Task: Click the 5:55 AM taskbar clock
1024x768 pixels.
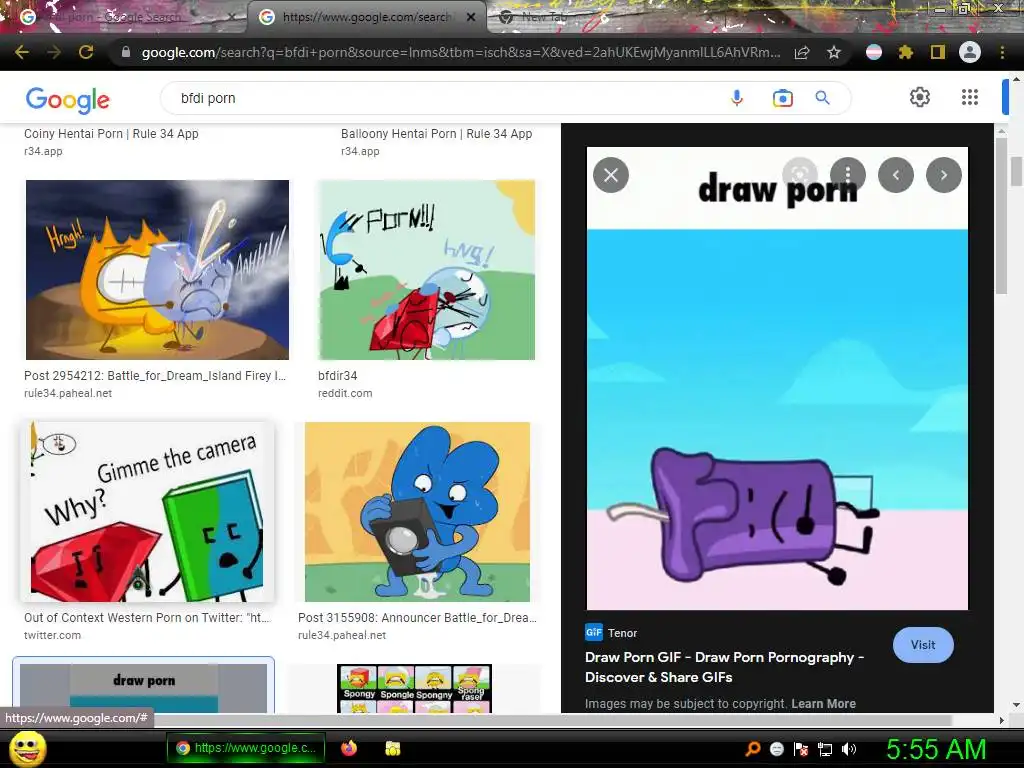Action: pyautogui.click(x=935, y=749)
